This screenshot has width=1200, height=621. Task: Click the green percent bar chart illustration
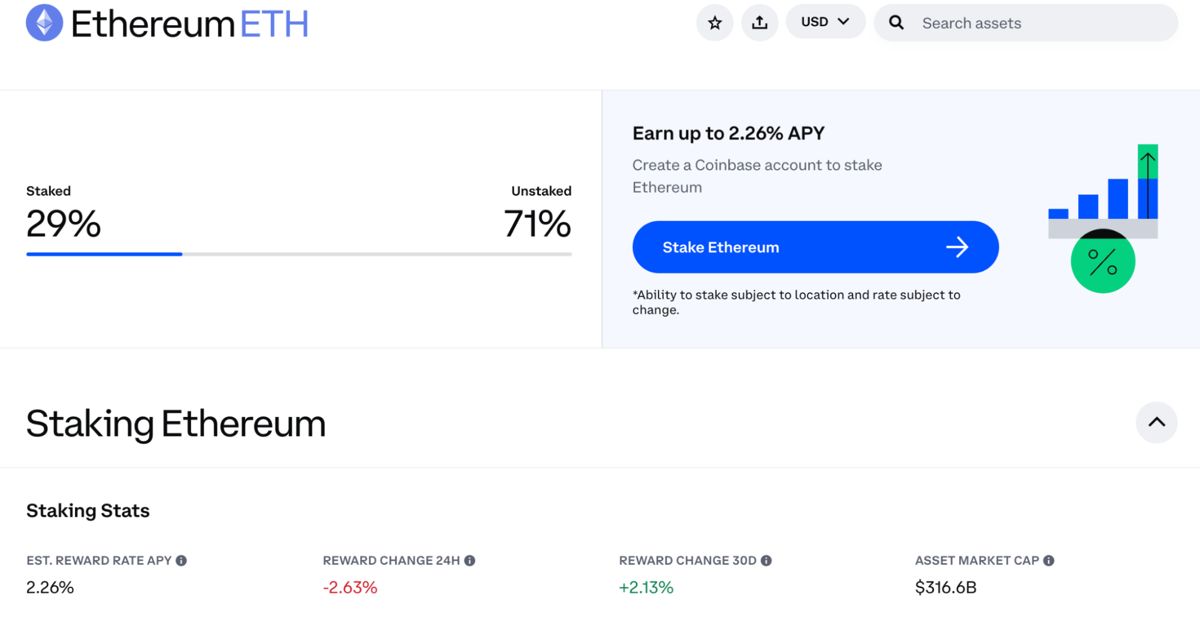point(1102,222)
